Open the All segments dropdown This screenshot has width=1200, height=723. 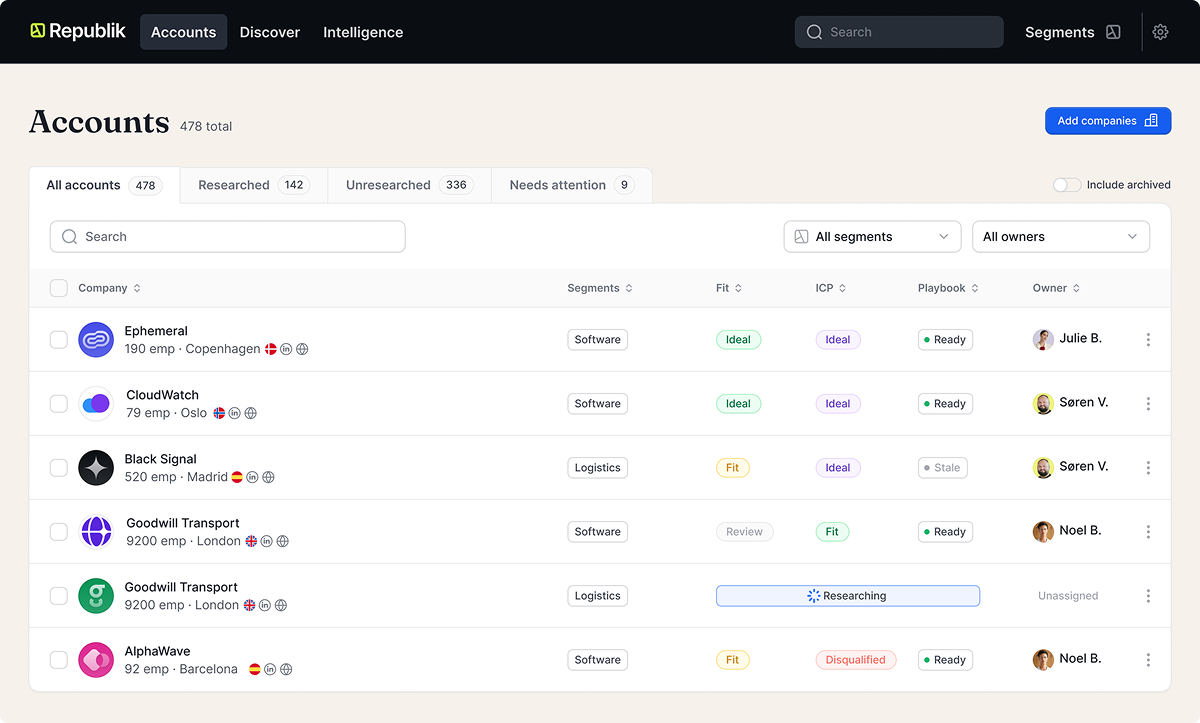(872, 237)
